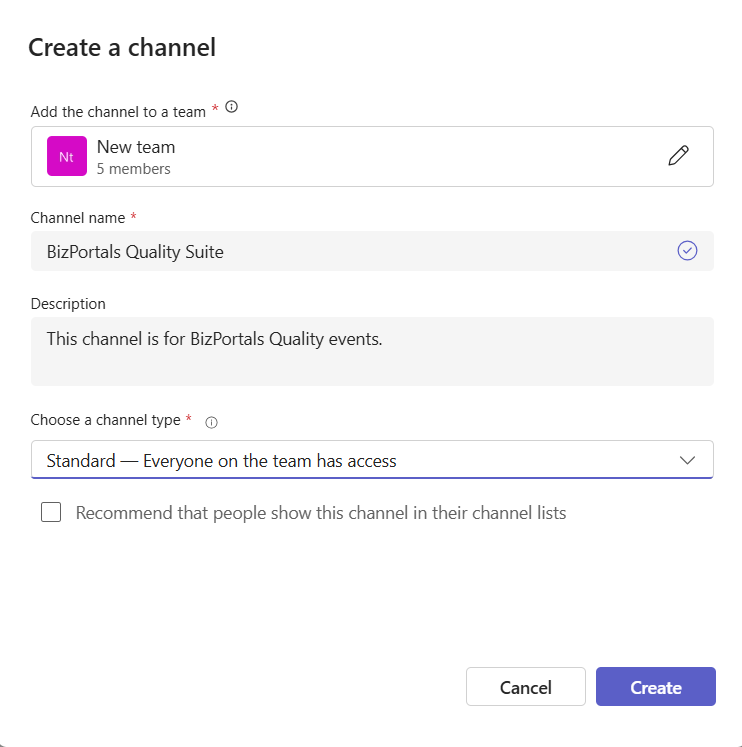Click the Description field label
Image resolution: width=742 pixels, height=747 pixels.
tap(68, 304)
